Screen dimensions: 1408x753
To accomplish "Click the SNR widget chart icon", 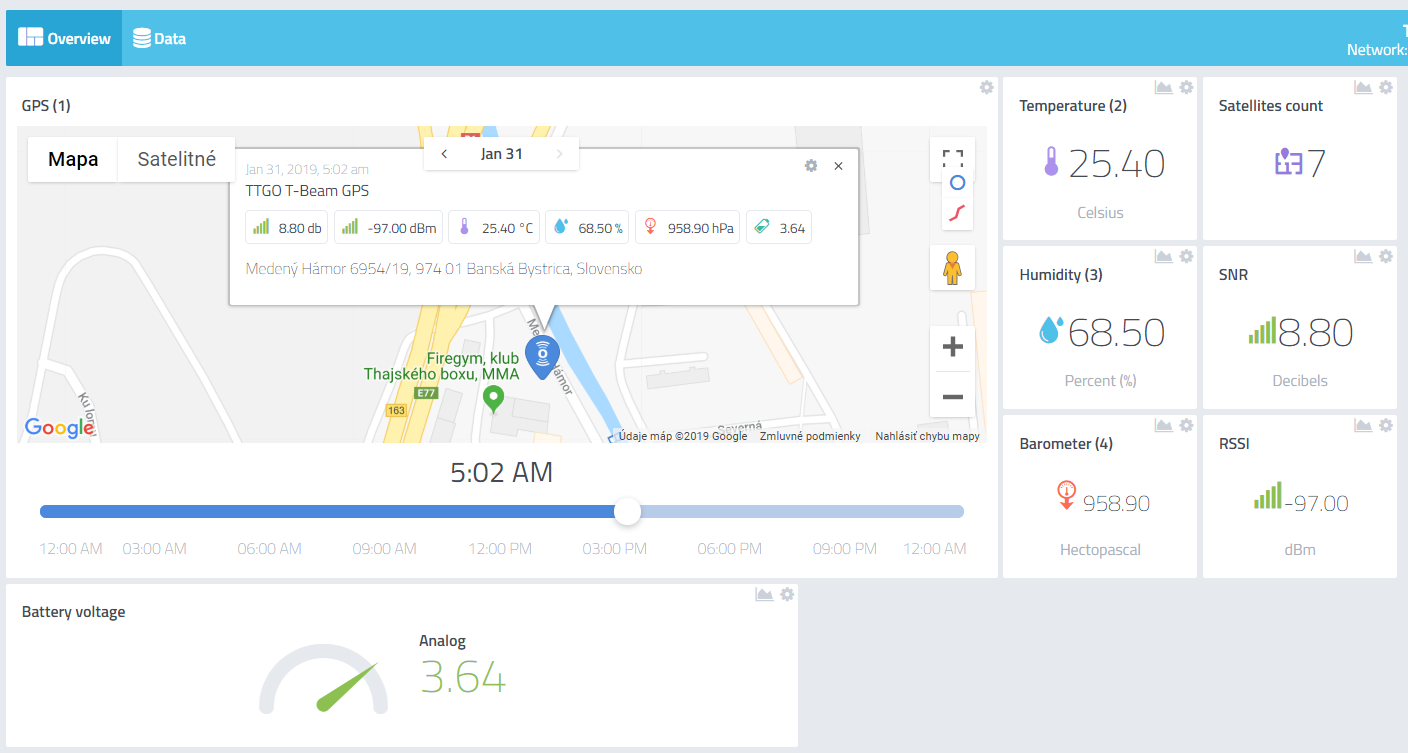I will click(x=1362, y=256).
